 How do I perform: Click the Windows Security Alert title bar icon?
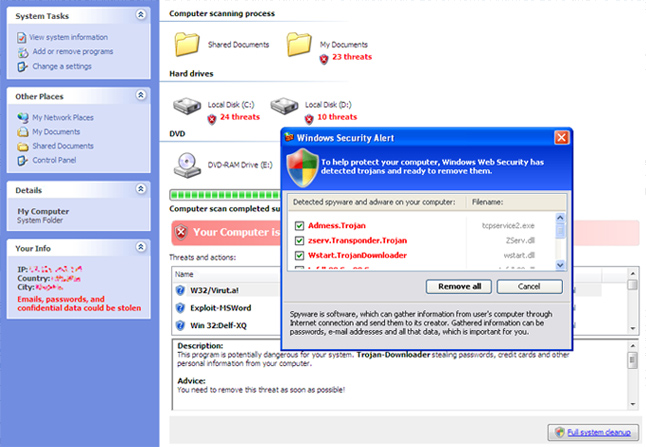click(289, 137)
